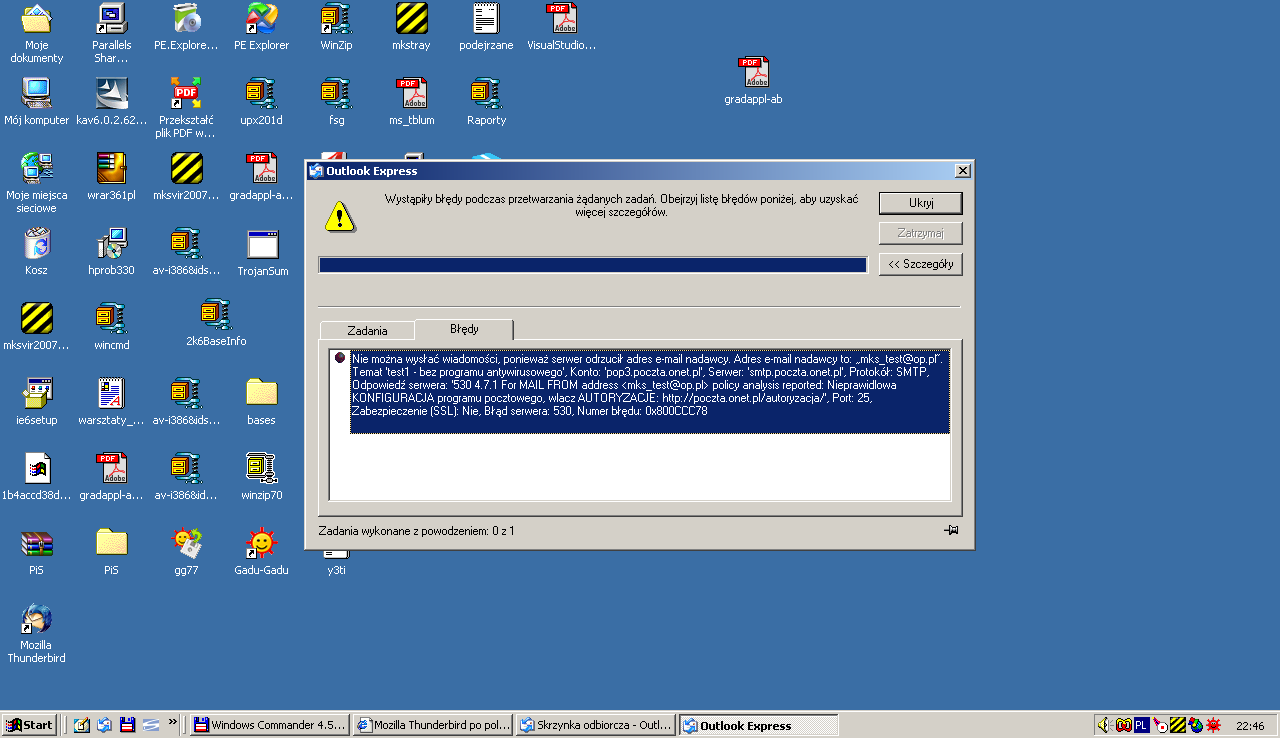Select the mkstray desktop icon
1280x738 pixels.
[412, 28]
